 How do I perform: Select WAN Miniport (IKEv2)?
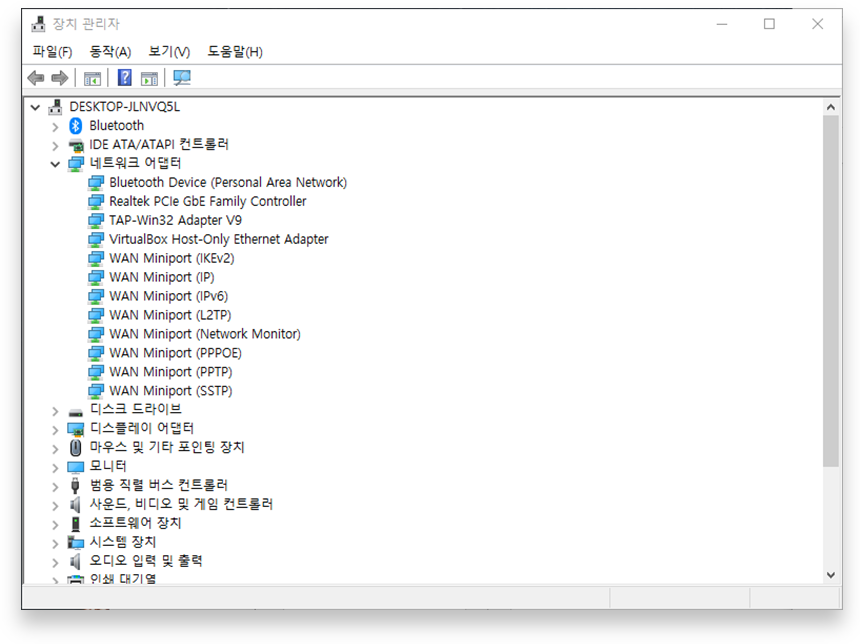click(172, 258)
